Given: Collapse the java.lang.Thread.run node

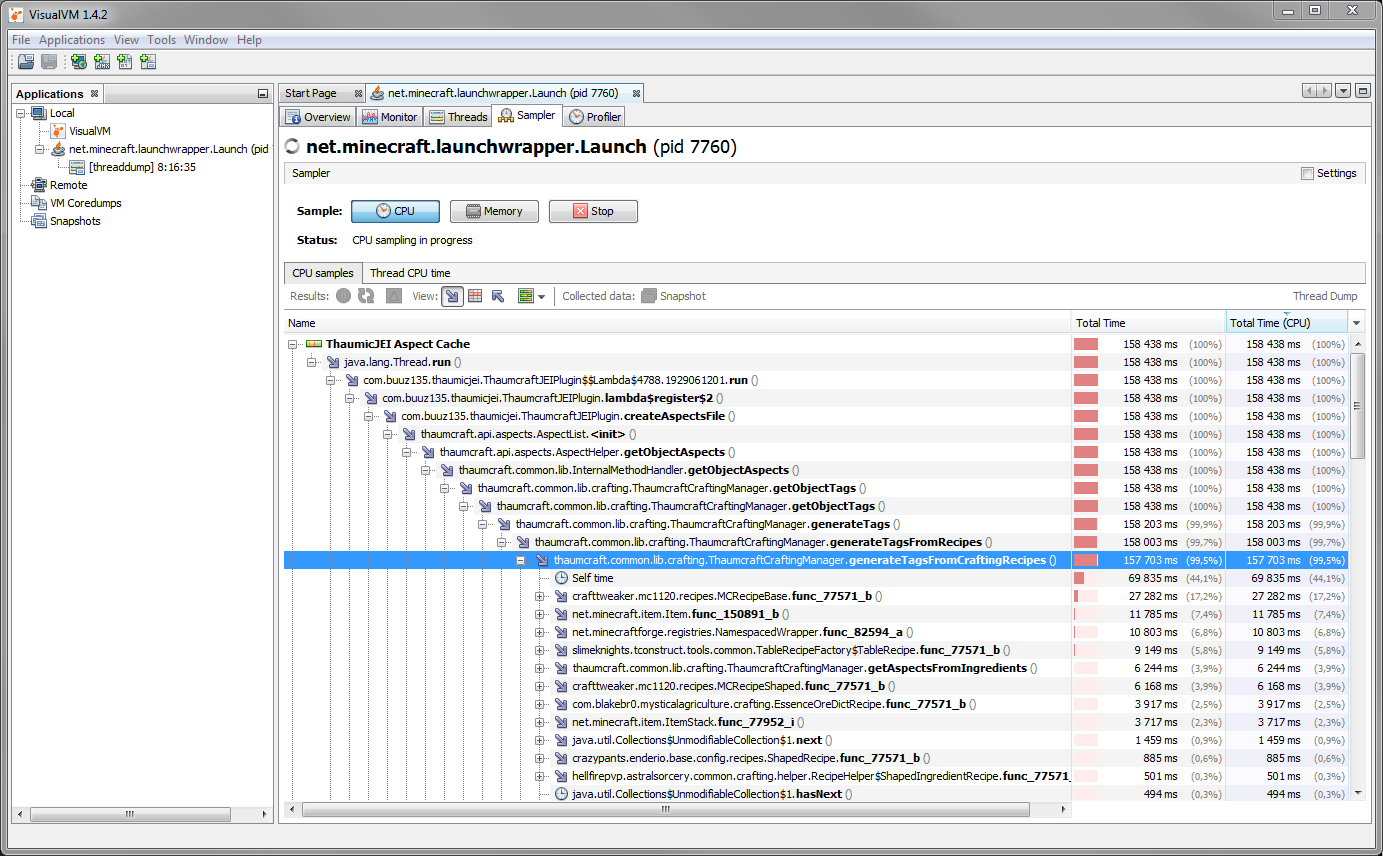Looking at the screenshot, I should (x=312, y=362).
